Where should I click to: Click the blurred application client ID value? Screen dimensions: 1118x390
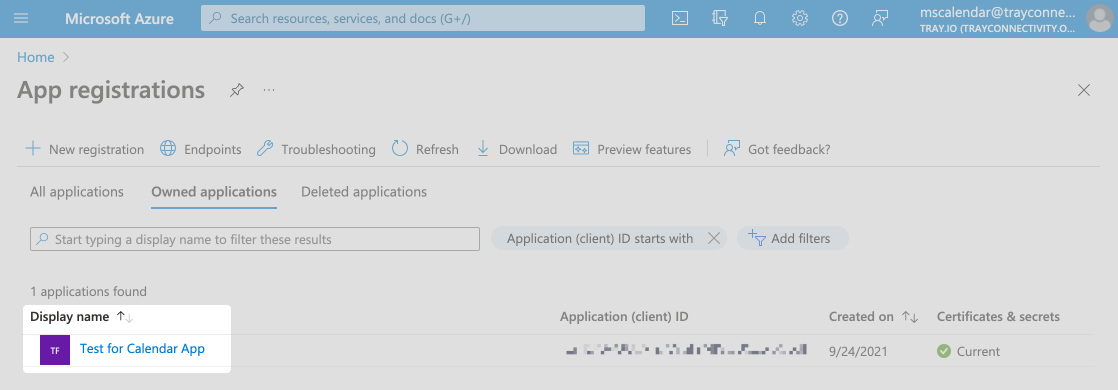(686, 350)
